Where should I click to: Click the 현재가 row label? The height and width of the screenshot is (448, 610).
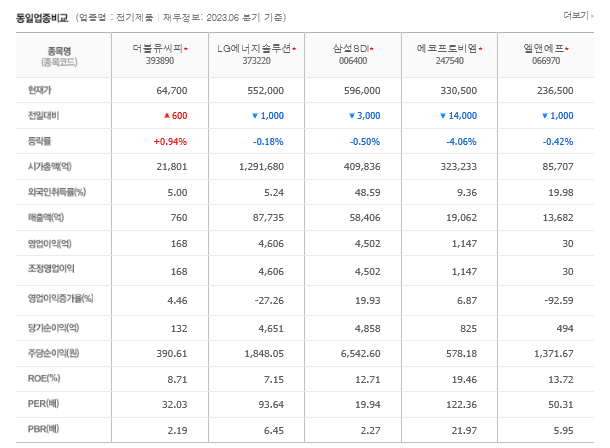point(39,90)
